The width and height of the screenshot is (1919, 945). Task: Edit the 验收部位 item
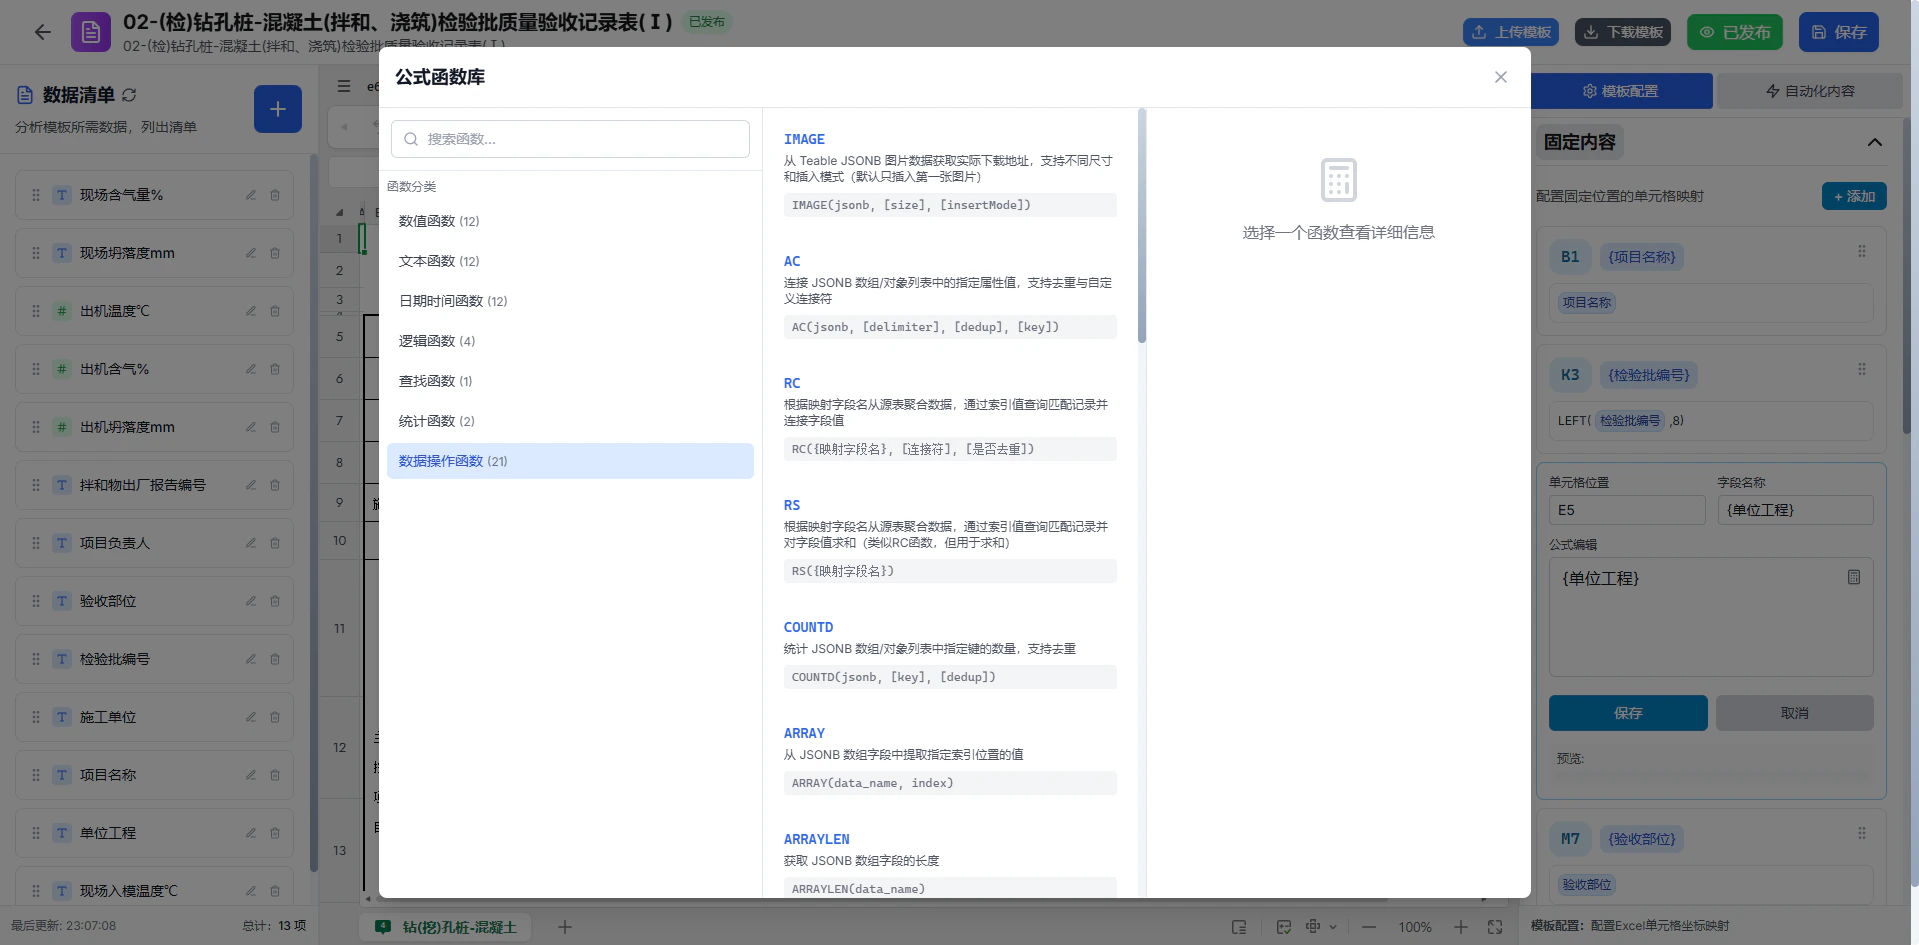tap(251, 601)
